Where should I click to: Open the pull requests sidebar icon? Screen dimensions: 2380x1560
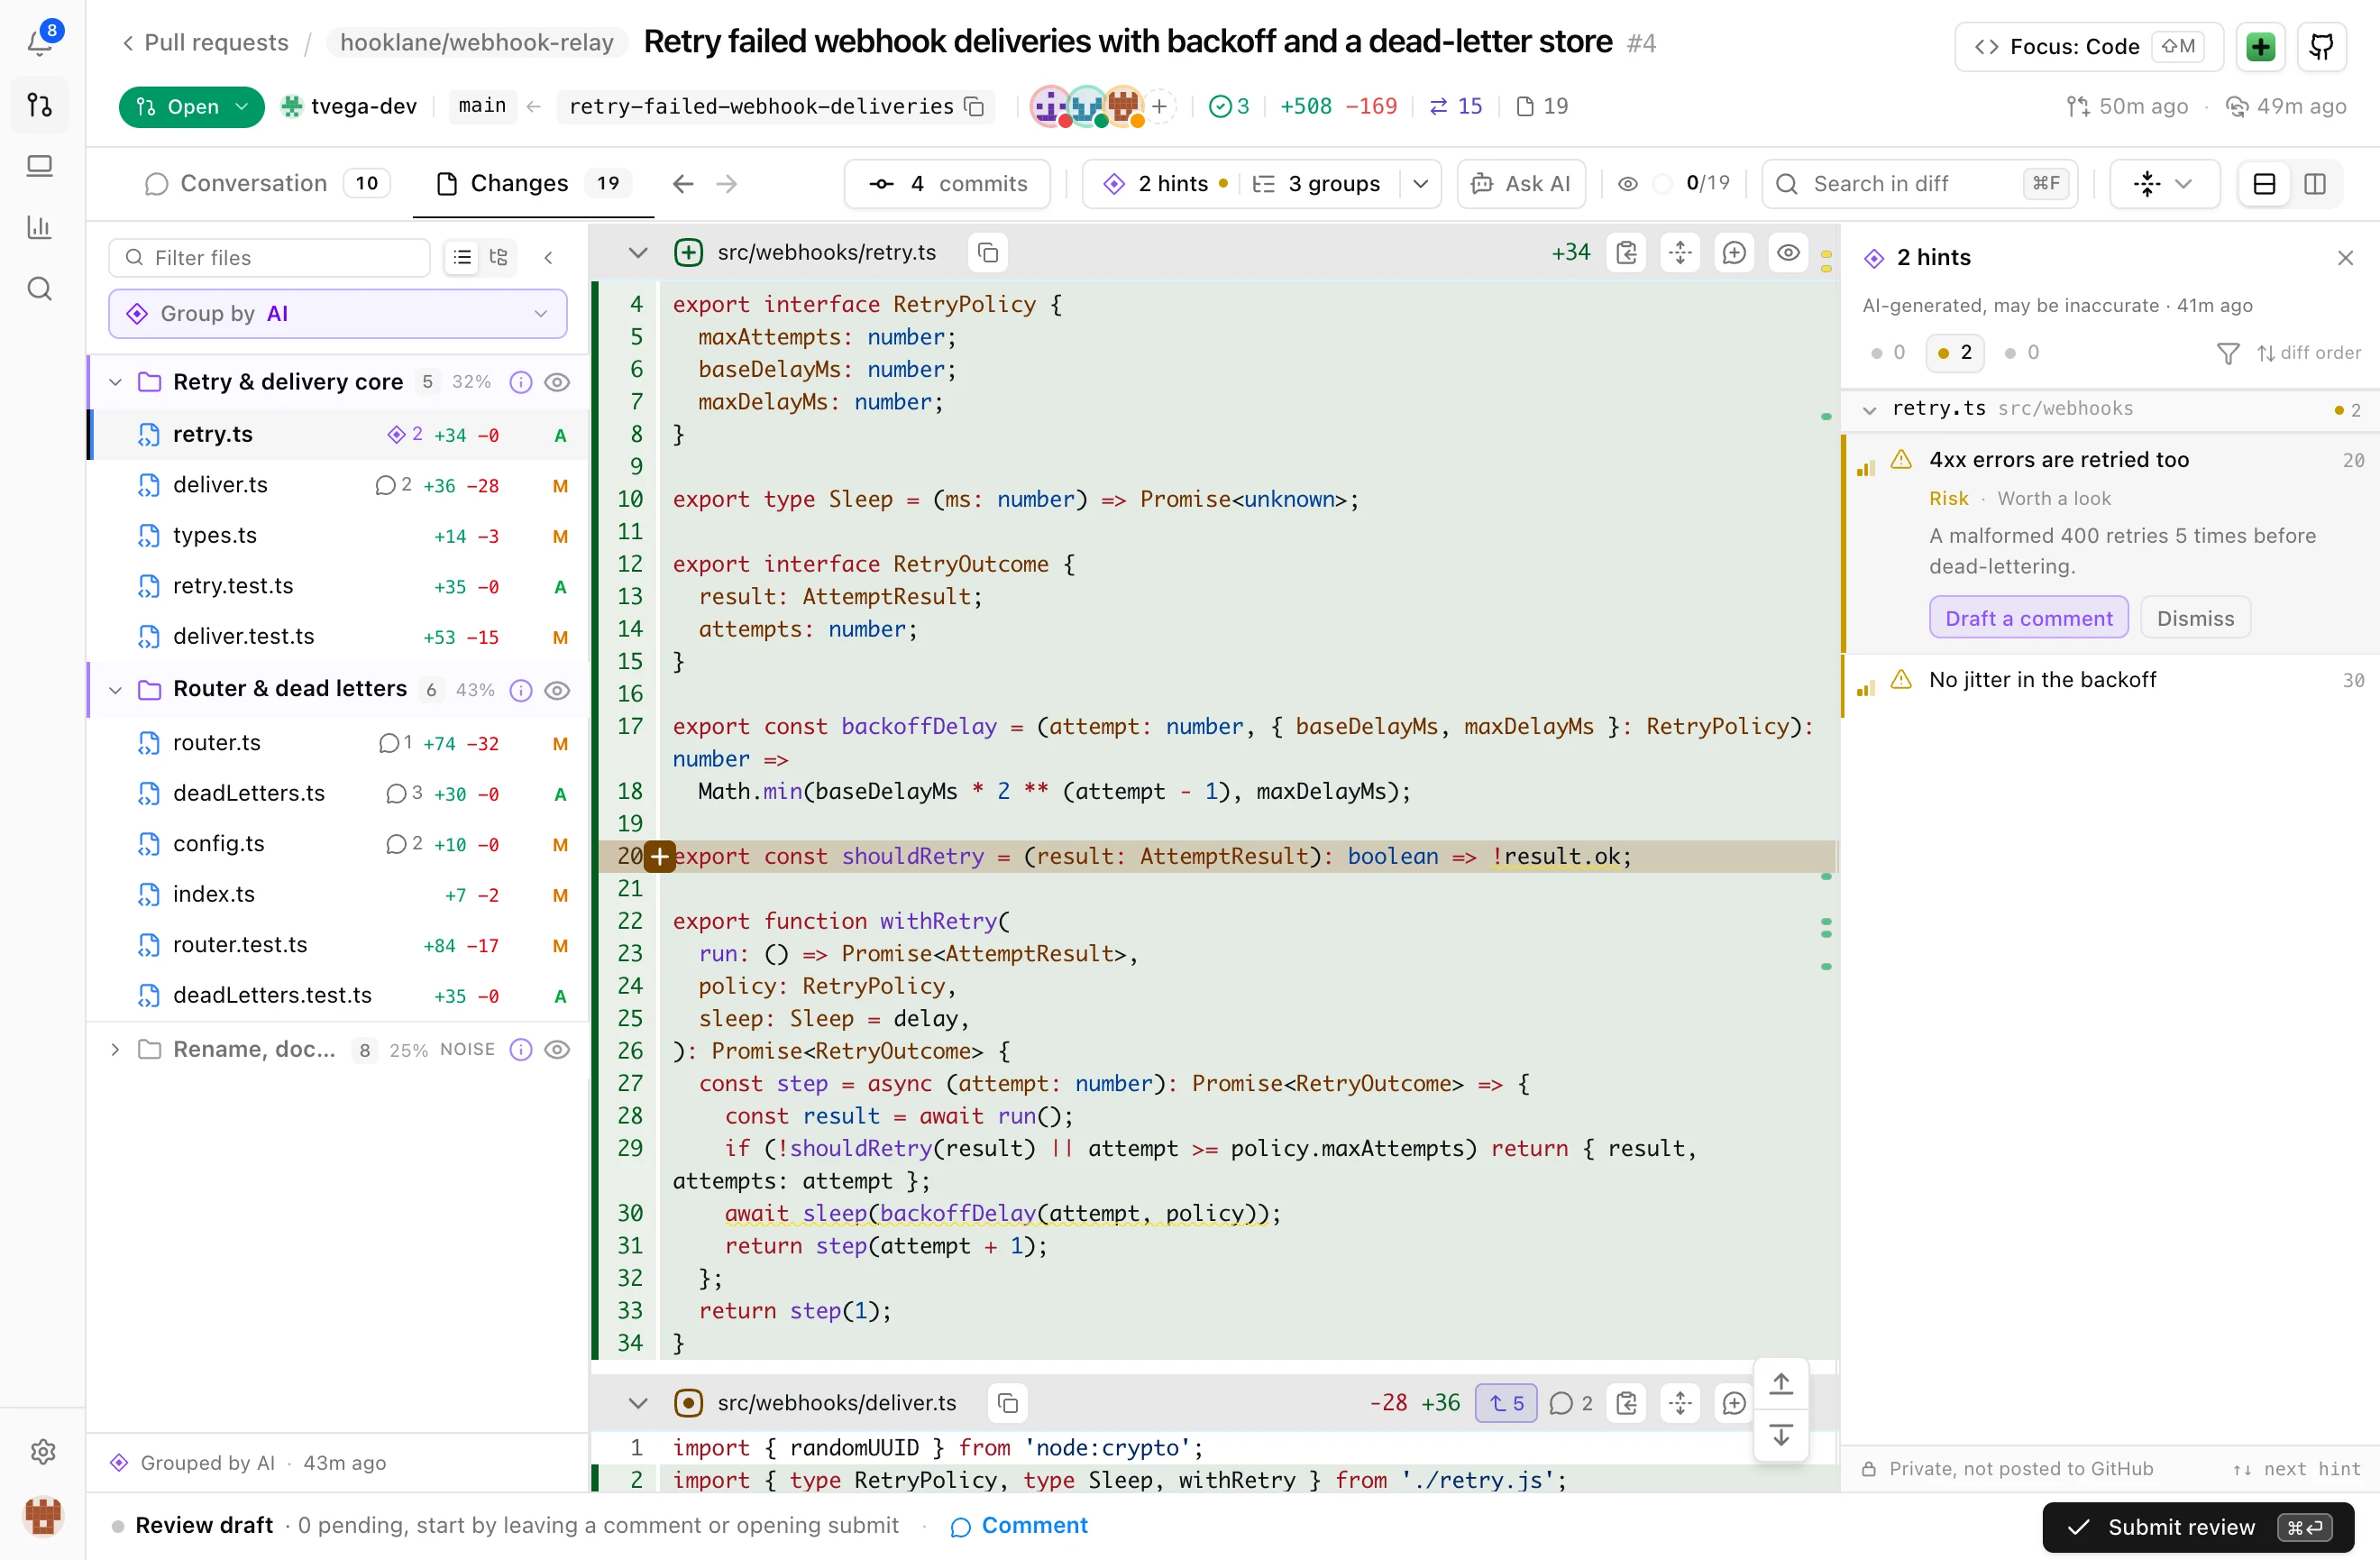point(40,105)
